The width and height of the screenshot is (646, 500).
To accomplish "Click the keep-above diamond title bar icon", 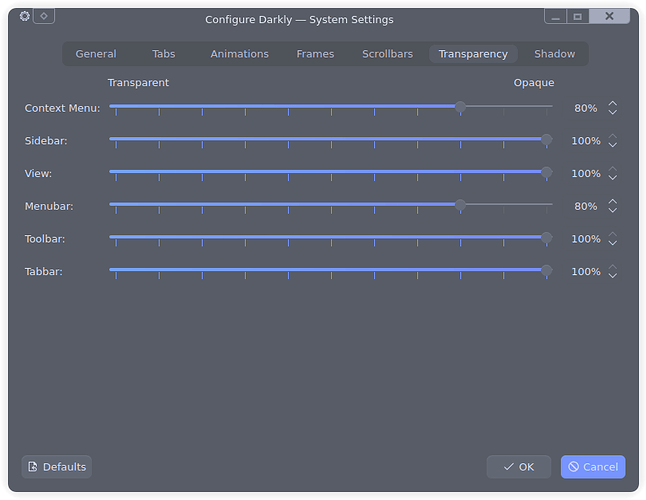I will [44, 16].
